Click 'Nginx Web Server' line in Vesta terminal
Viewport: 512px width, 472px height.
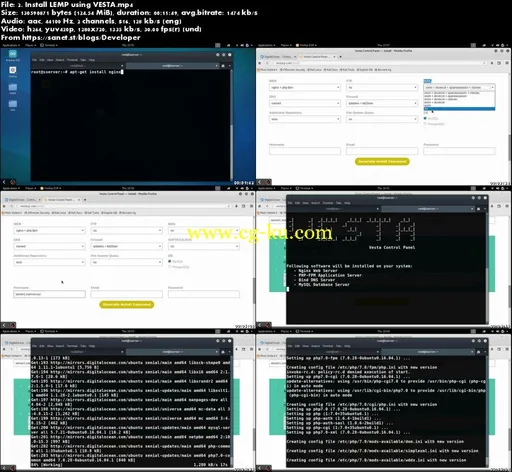tap(318, 271)
